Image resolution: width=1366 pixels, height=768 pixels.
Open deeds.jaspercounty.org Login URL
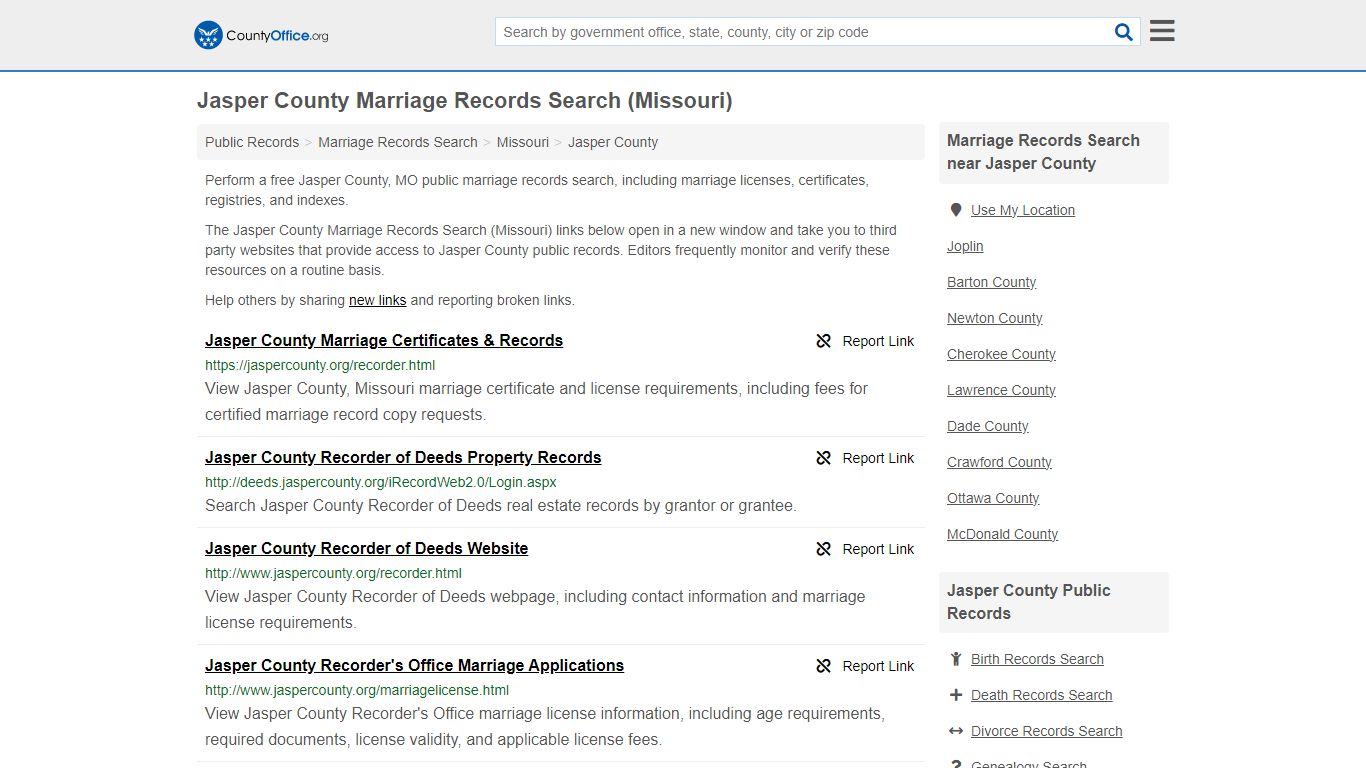click(381, 482)
